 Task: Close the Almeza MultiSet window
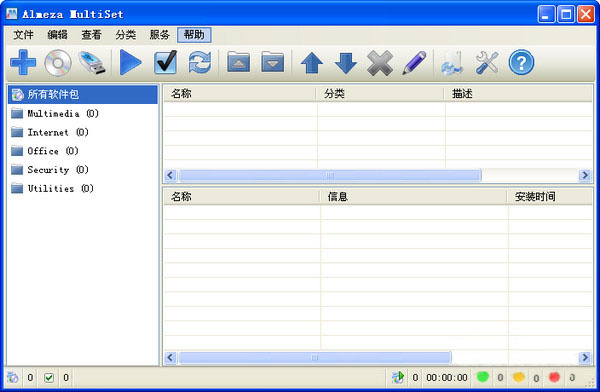586,15
